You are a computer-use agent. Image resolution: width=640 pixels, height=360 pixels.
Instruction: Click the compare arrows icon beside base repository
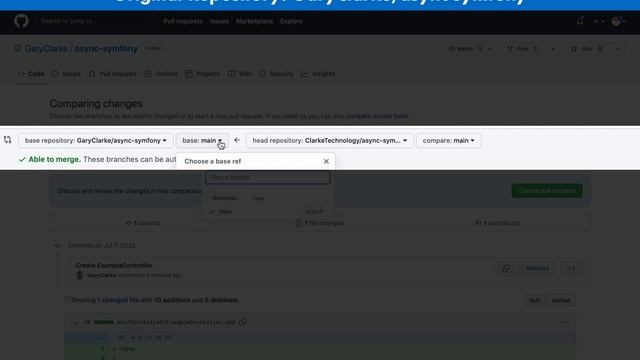tap(7, 140)
